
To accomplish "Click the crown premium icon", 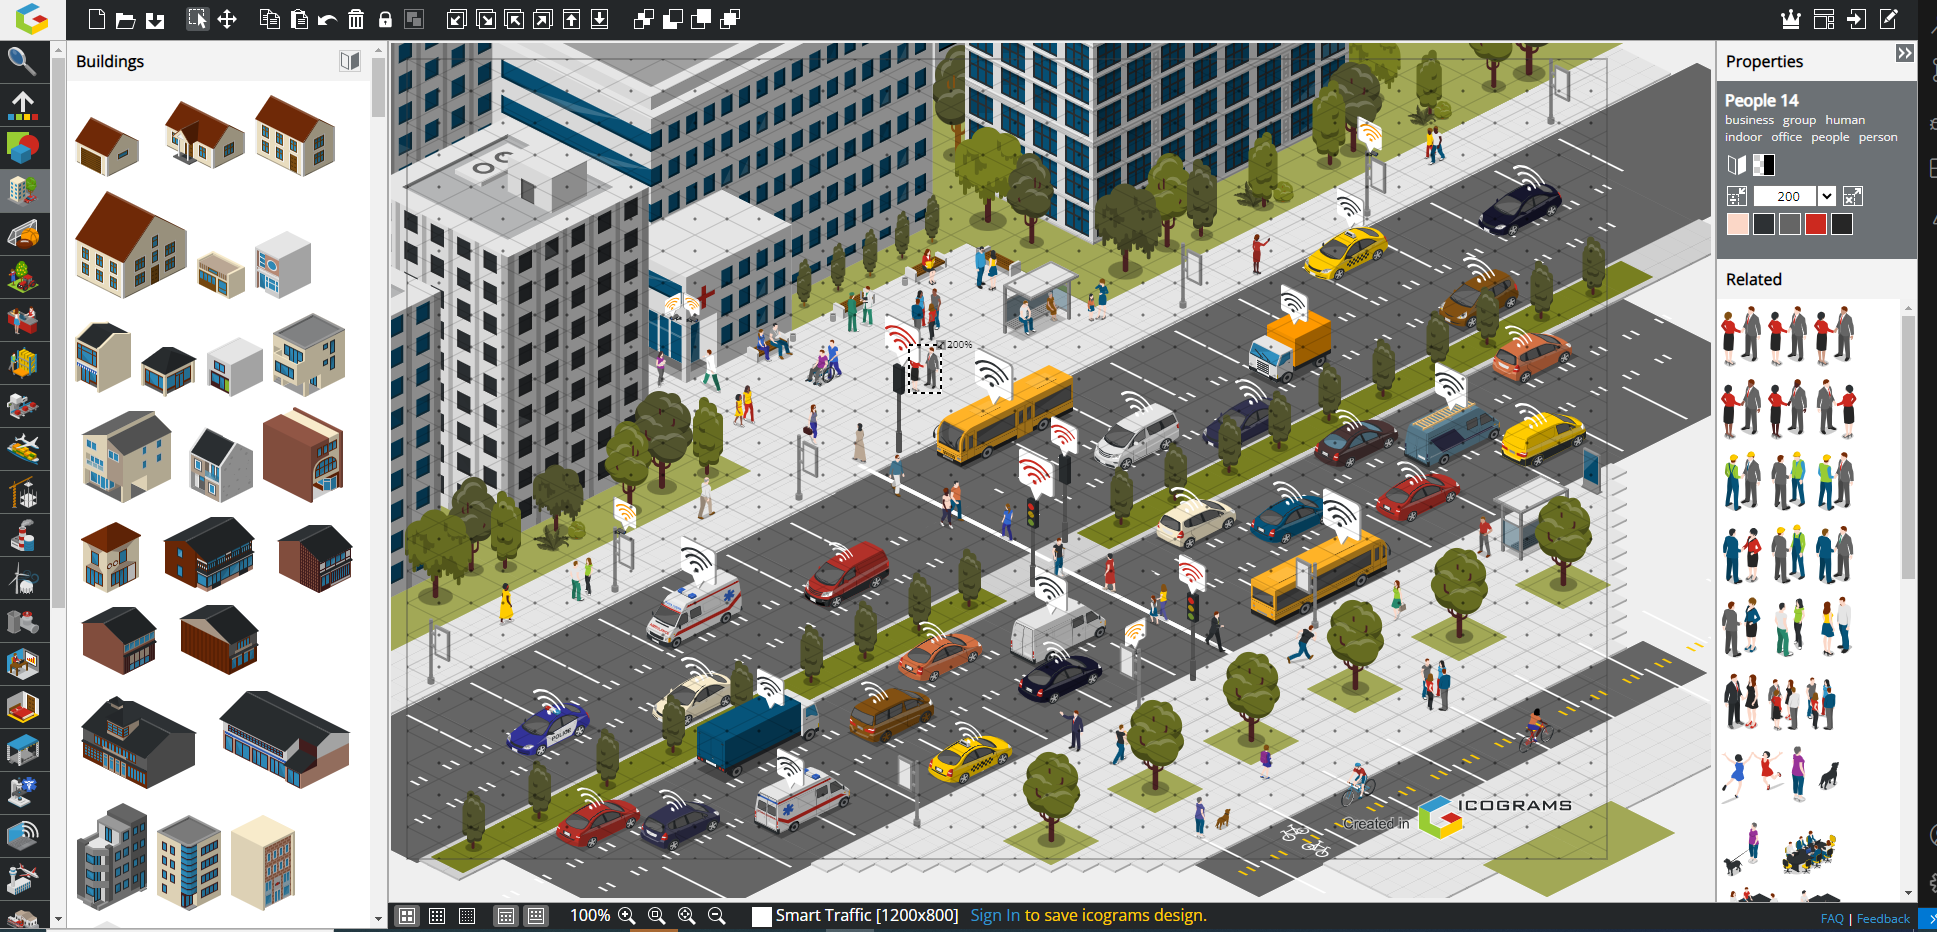I will click(x=1790, y=19).
